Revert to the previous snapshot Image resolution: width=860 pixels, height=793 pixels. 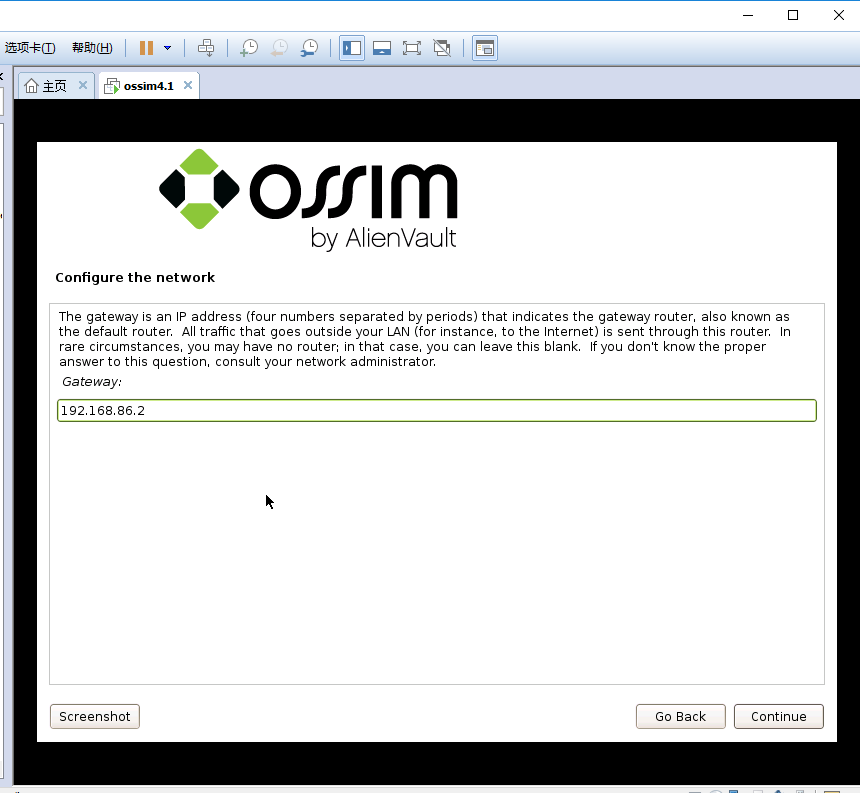pos(279,48)
